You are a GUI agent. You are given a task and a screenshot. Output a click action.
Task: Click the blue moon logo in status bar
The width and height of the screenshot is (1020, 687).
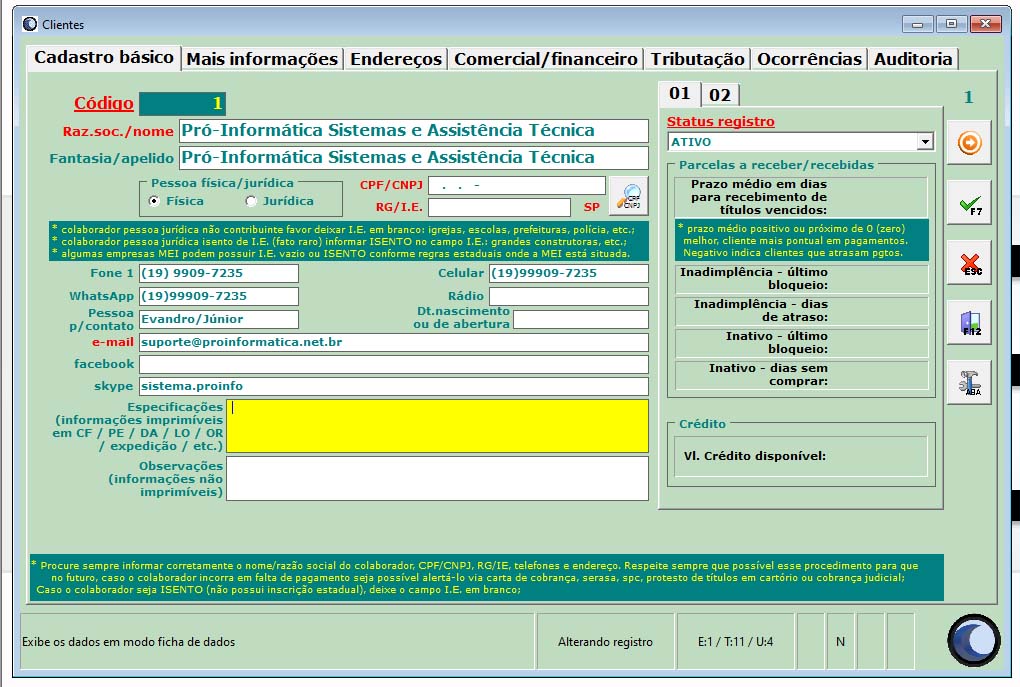point(974,641)
